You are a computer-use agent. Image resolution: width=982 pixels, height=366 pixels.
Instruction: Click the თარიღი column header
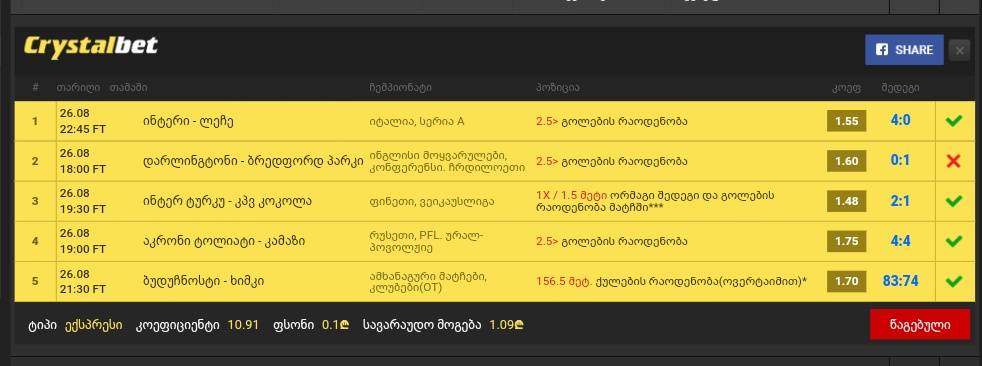coord(78,88)
